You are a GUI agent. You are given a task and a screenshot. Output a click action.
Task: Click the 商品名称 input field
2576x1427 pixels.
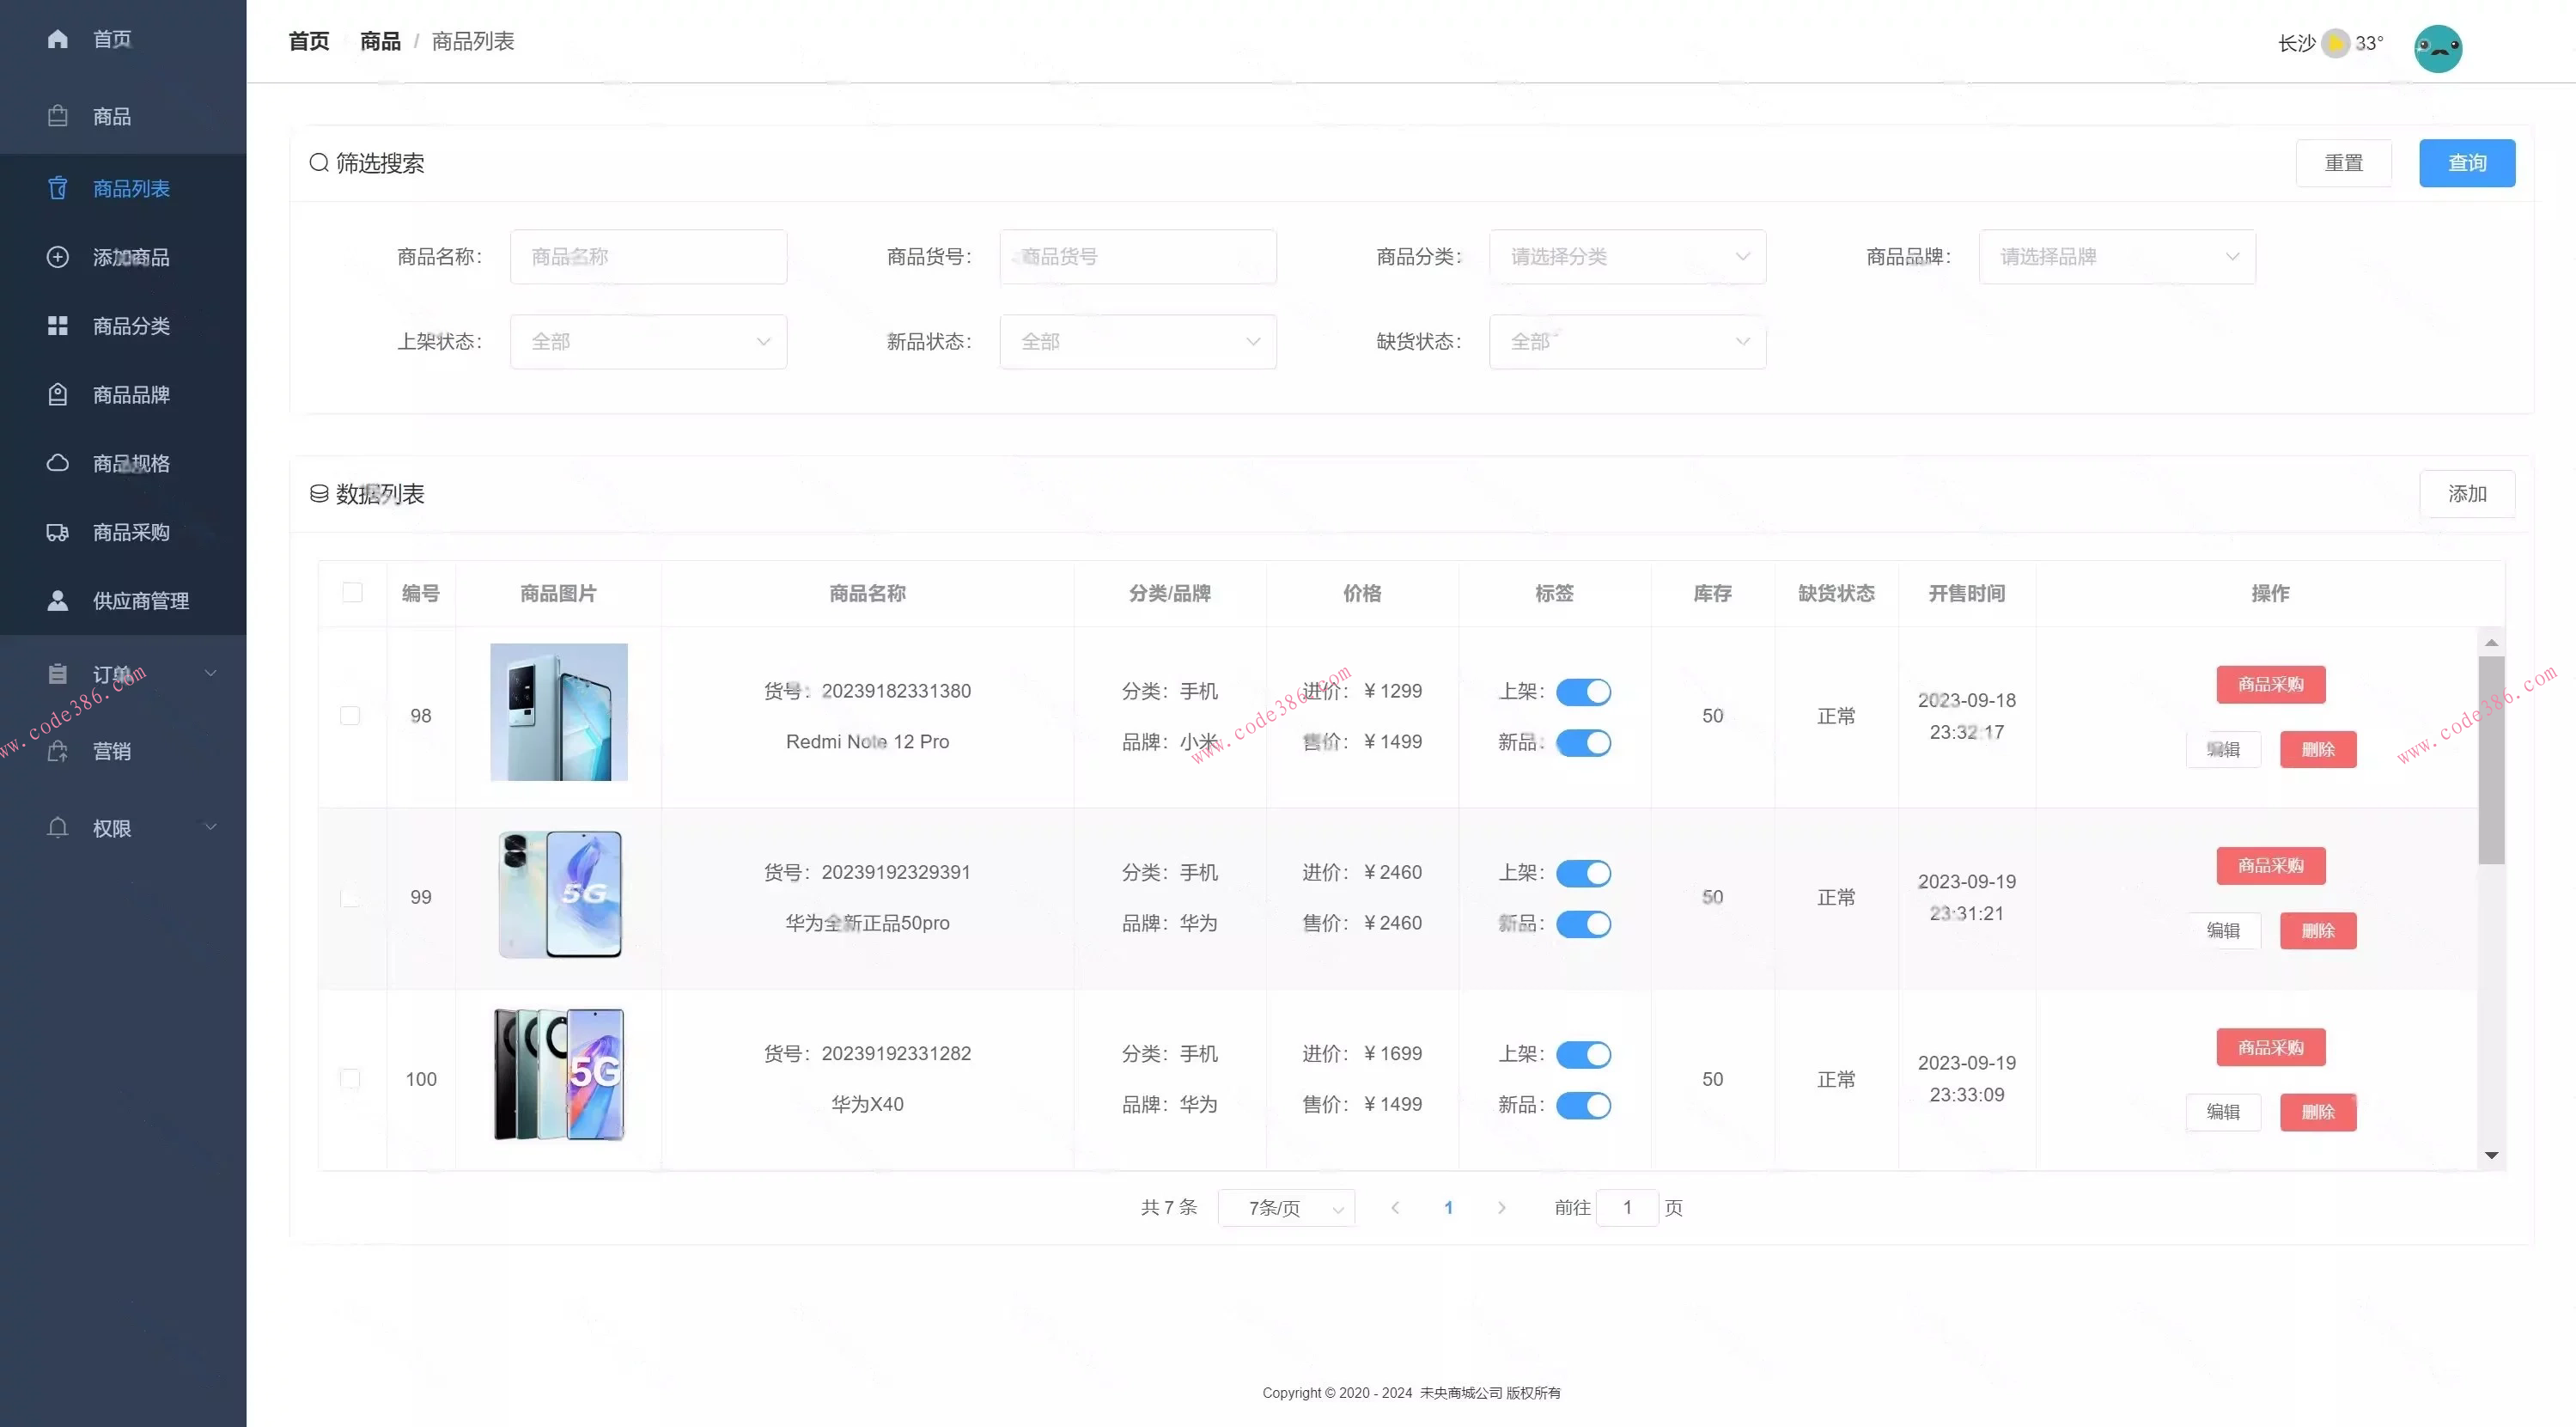click(x=648, y=257)
